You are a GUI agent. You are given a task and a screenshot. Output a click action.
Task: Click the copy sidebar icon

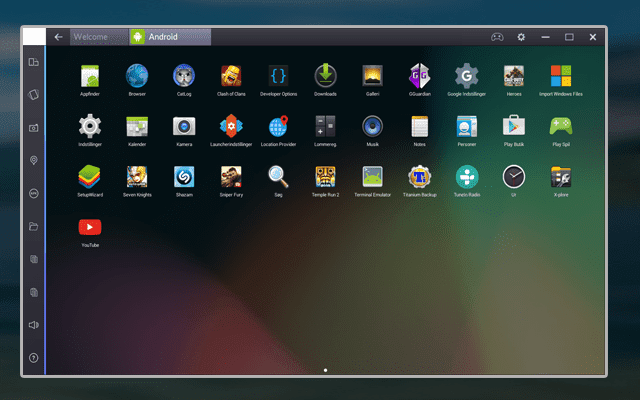click(x=33, y=259)
